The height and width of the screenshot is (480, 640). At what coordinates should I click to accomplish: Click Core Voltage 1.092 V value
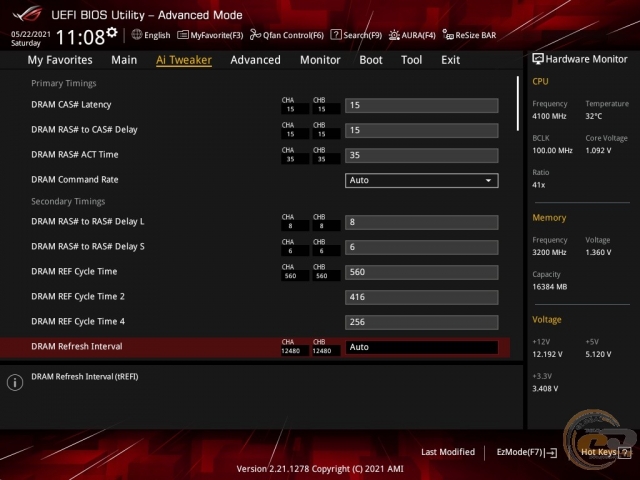pyautogui.click(x=598, y=151)
